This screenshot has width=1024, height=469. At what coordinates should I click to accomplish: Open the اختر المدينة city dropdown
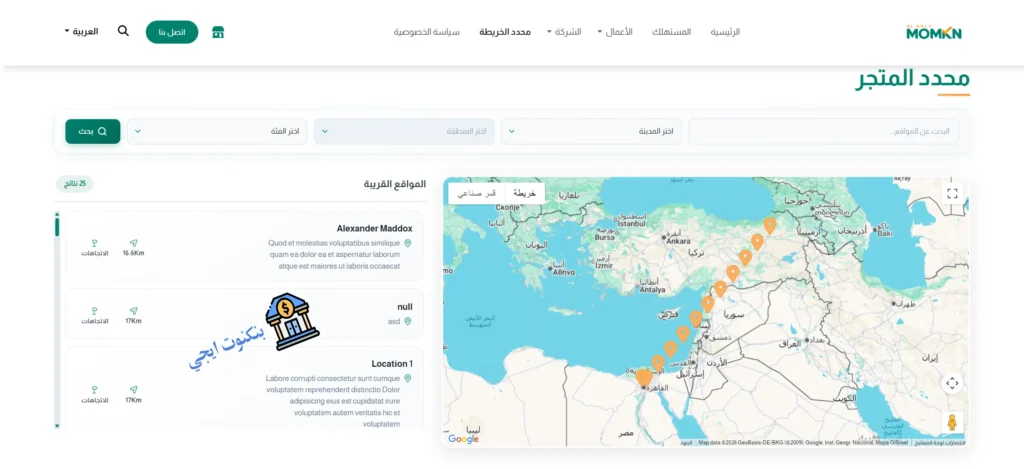(x=591, y=131)
